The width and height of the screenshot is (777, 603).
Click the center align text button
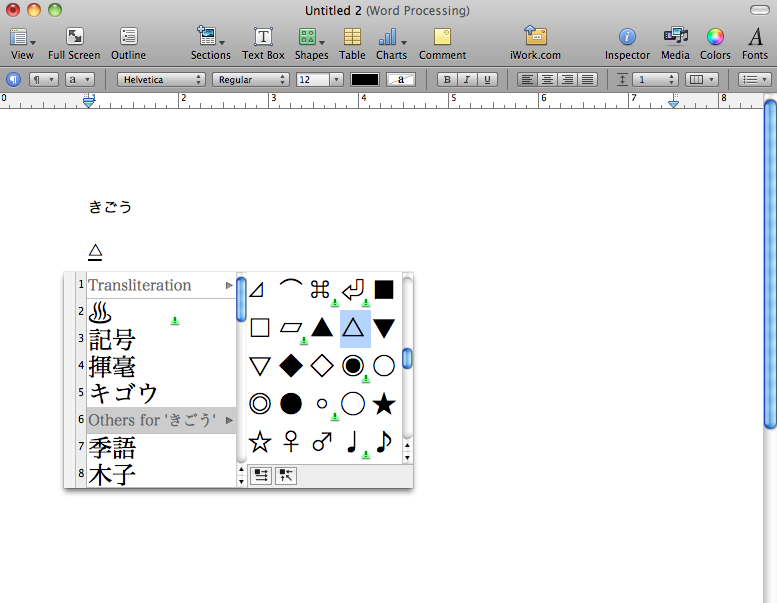[548, 80]
